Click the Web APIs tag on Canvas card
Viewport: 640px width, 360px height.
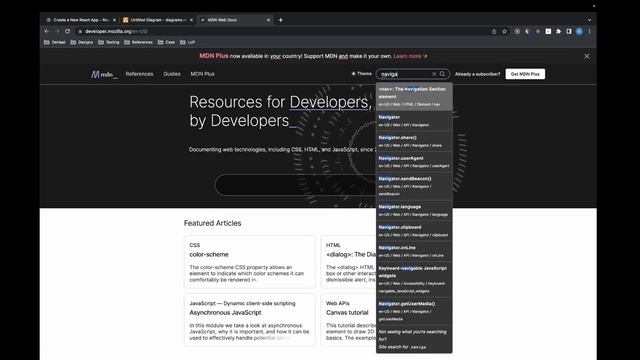338,303
